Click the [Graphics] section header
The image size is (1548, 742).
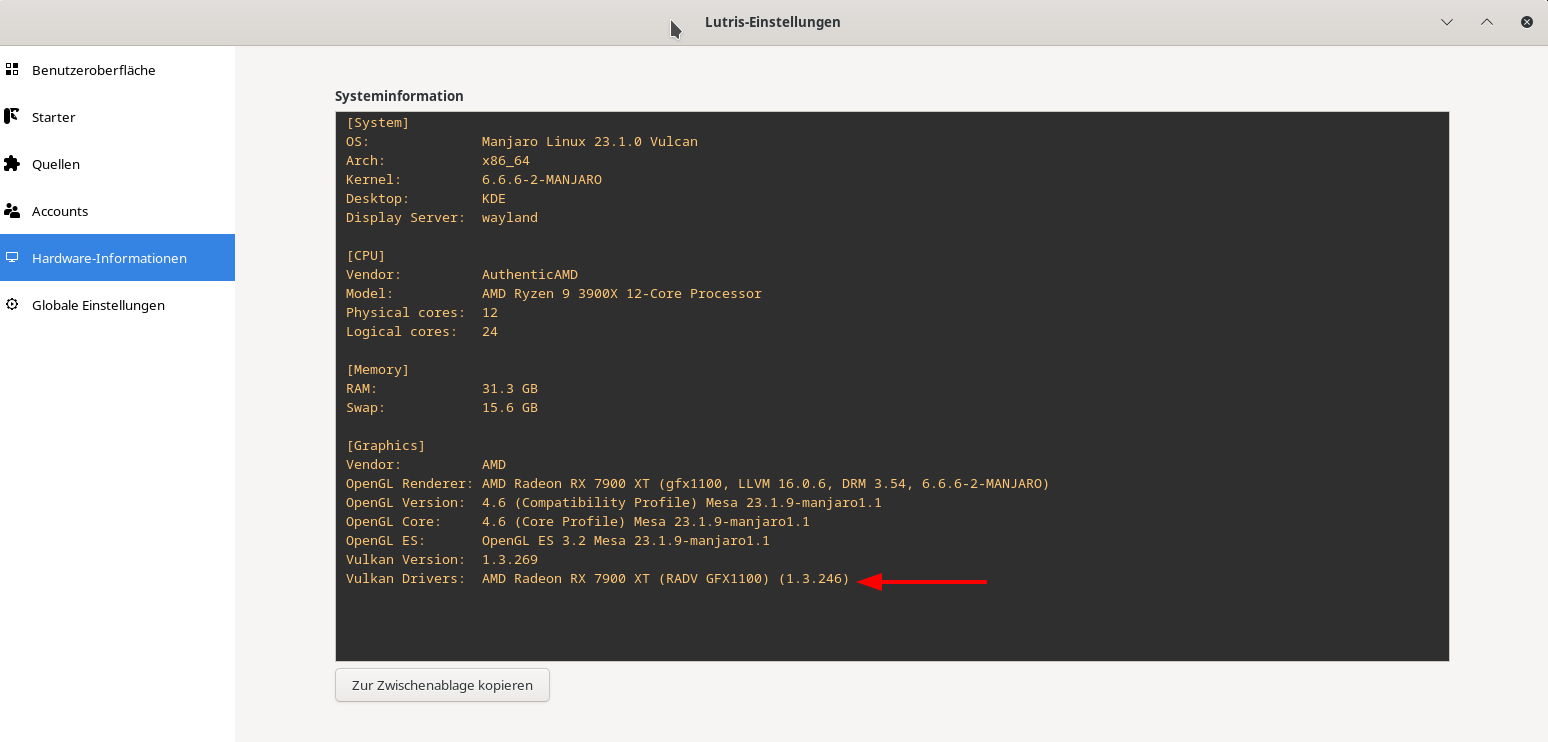(x=386, y=445)
